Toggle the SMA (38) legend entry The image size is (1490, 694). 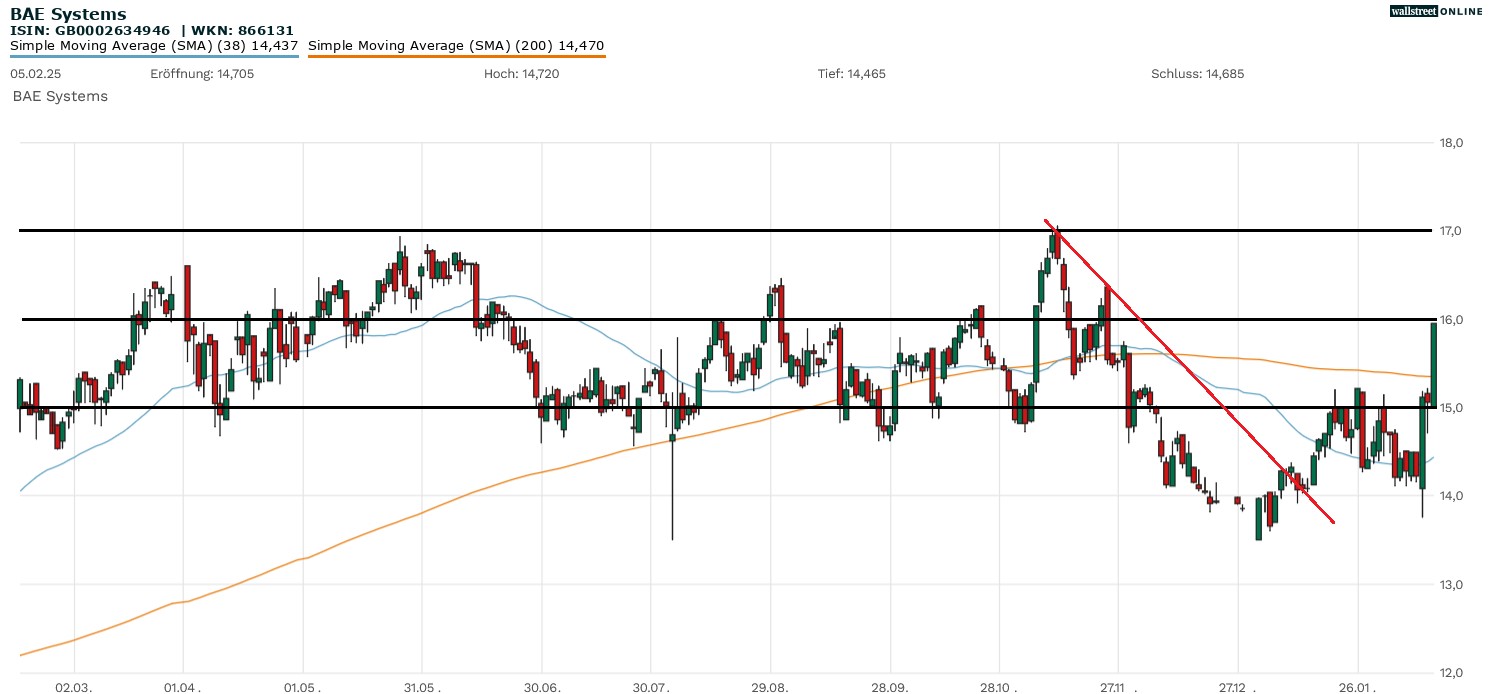(x=154, y=45)
